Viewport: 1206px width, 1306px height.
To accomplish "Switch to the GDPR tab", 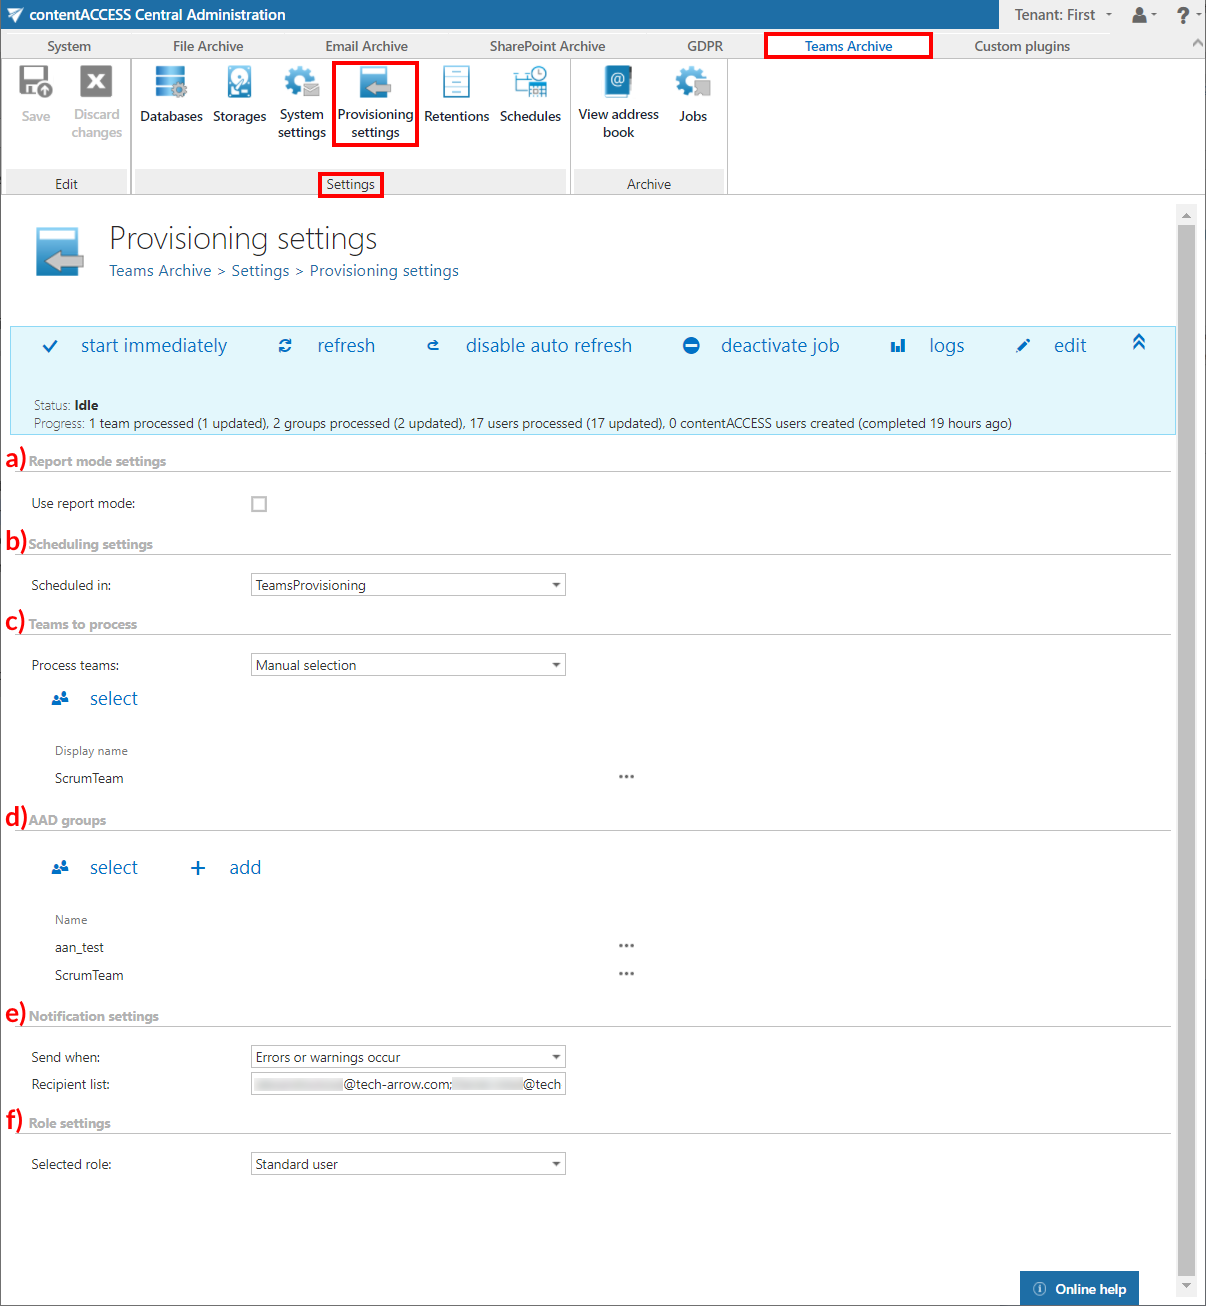I will [705, 46].
